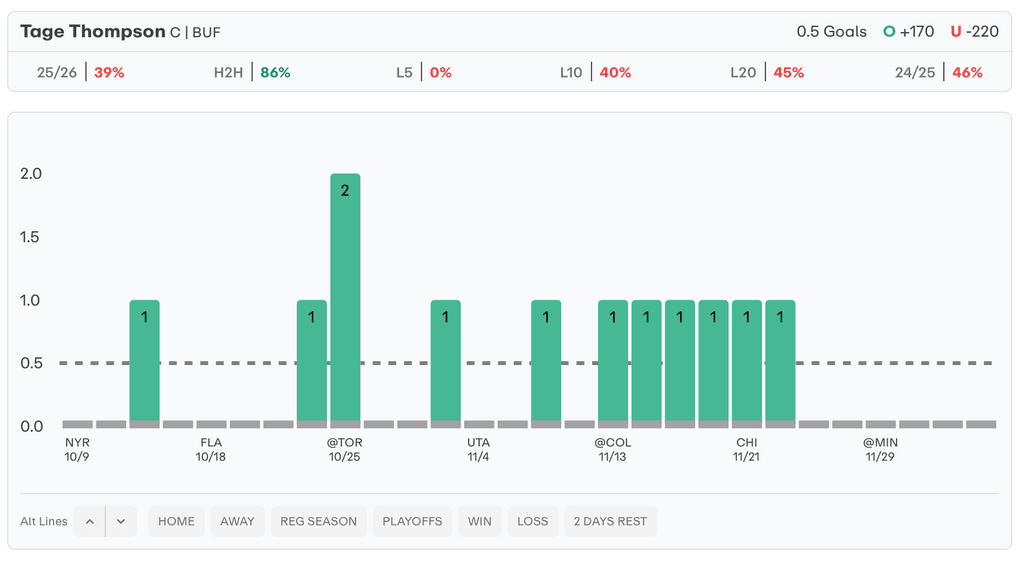Filter games by LOSS
Image resolution: width=1024 pixels, height=562 pixels.
coord(532,521)
